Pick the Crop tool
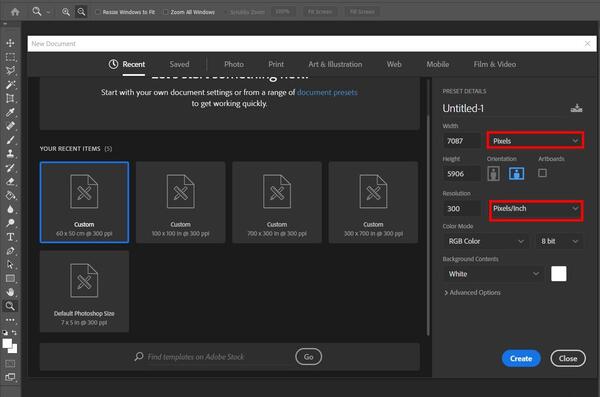600x397 pixels. pos(10,98)
